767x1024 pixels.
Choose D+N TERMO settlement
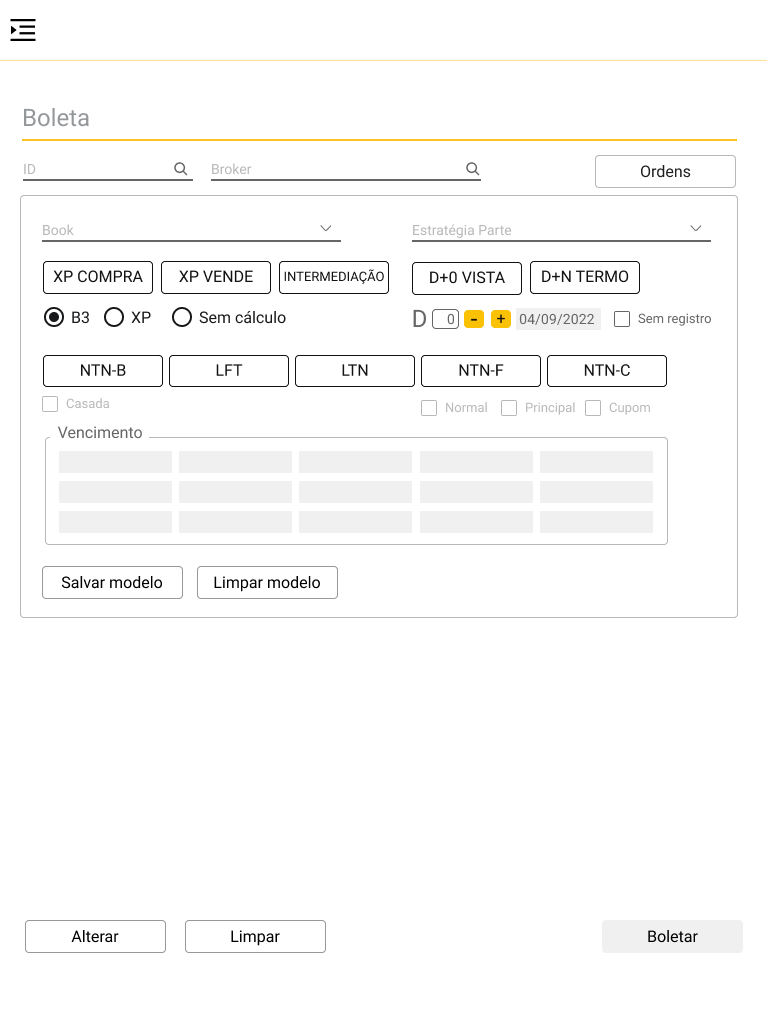point(585,277)
